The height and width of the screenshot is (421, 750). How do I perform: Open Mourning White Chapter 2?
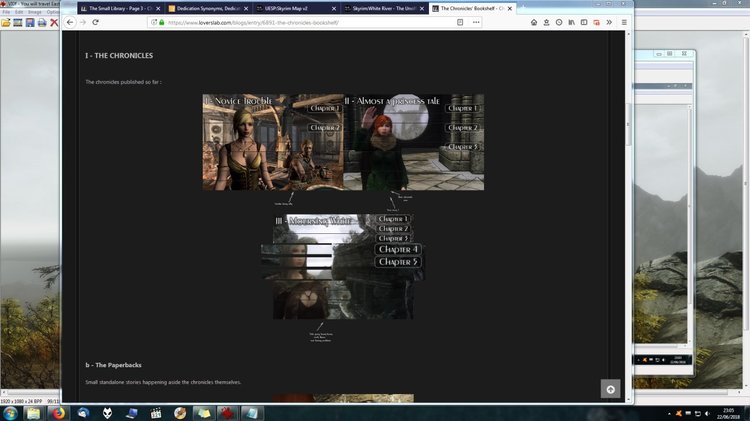click(393, 229)
